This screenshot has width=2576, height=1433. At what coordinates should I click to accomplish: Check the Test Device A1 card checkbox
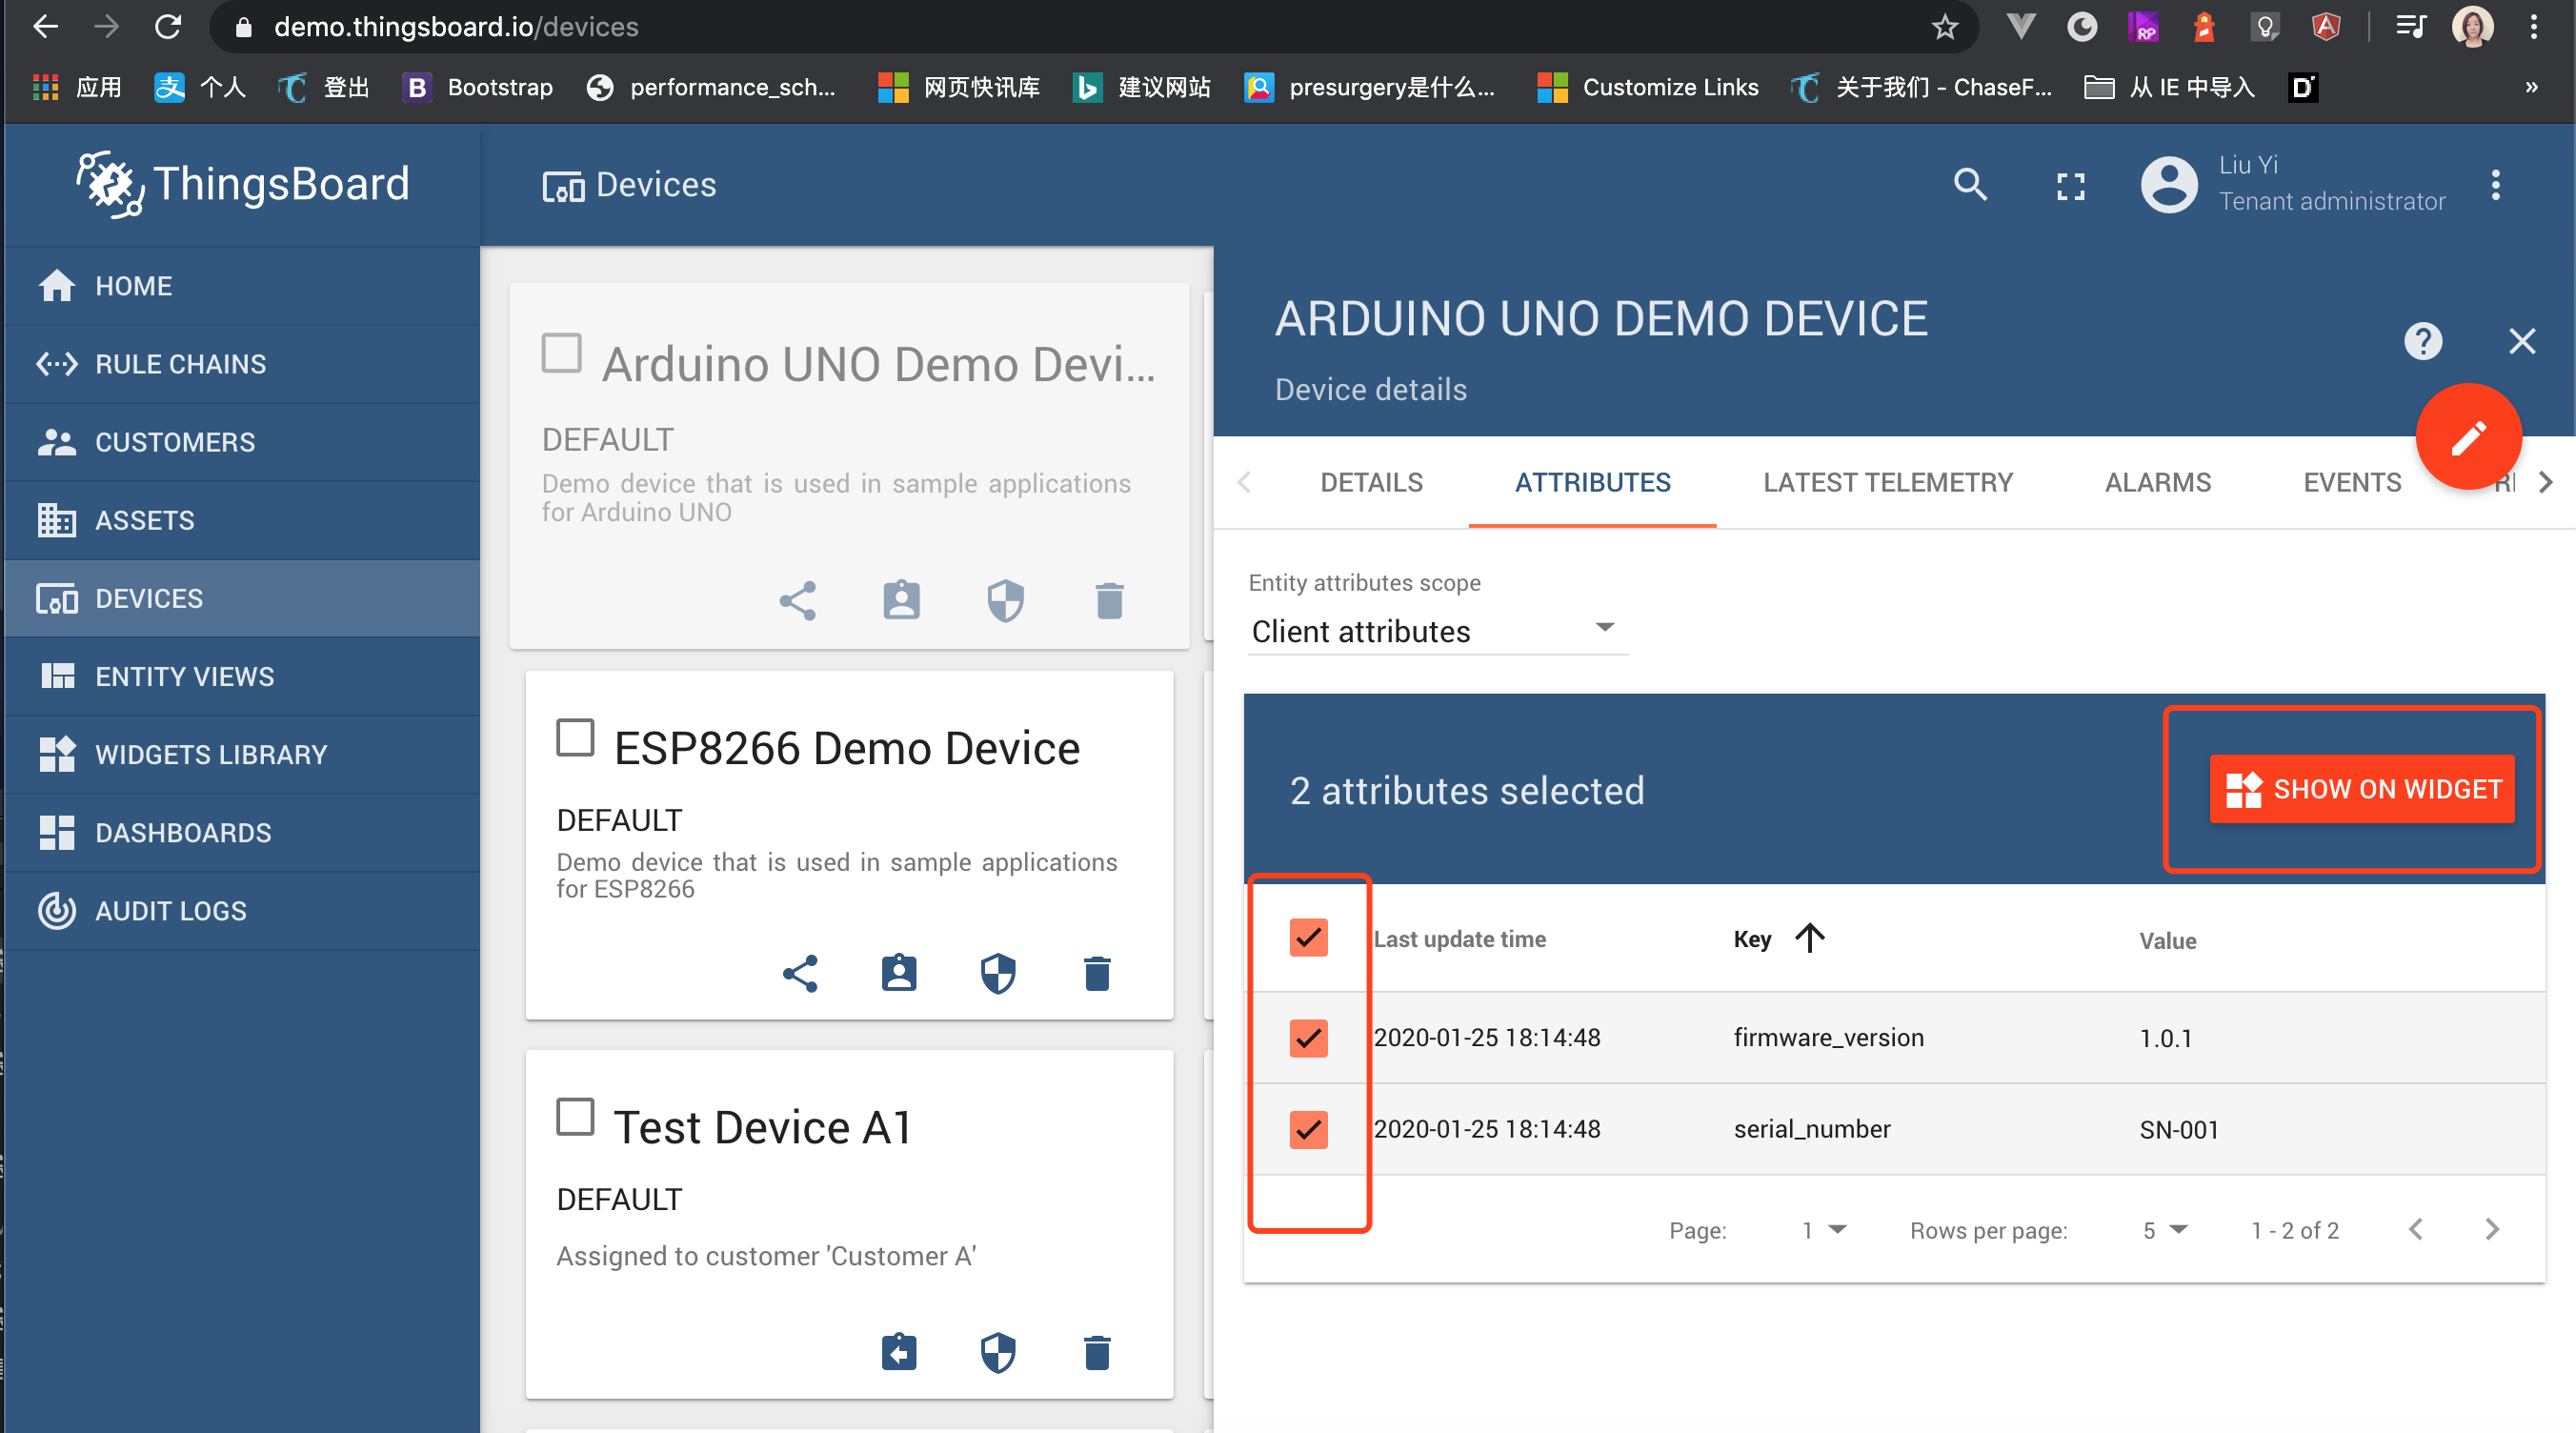(575, 1117)
